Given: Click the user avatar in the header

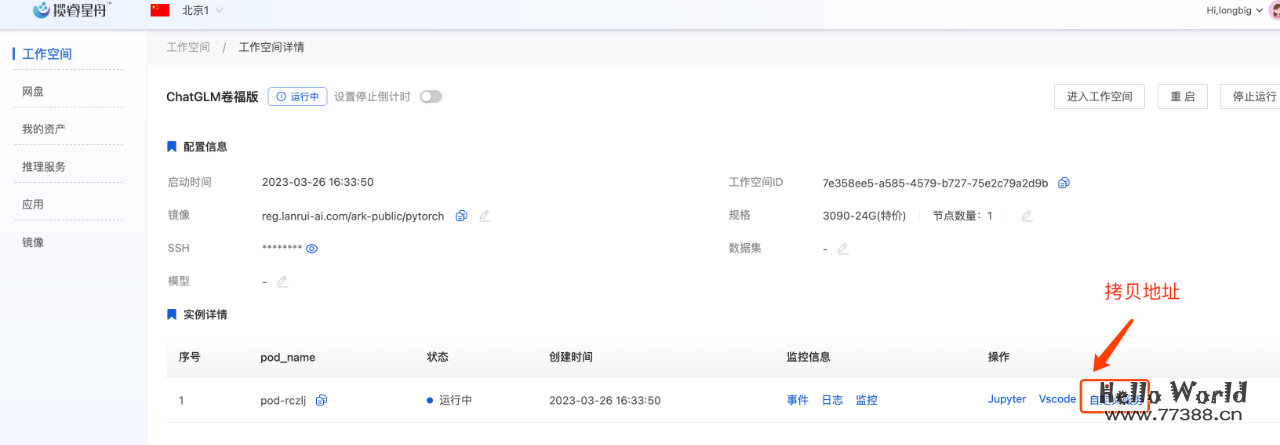Looking at the screenshot, I should [1275, 10].
